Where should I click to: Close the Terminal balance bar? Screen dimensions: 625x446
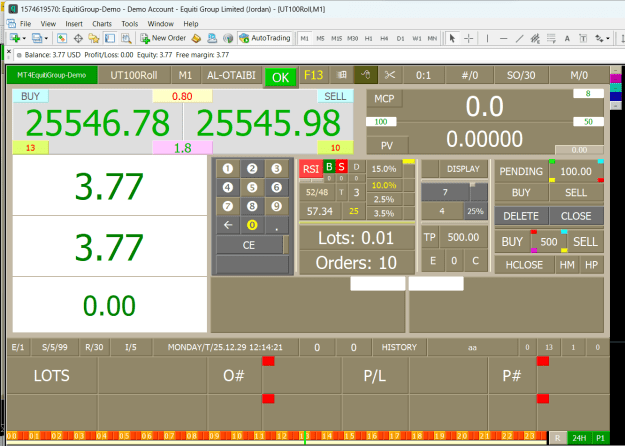pos(9,52)
